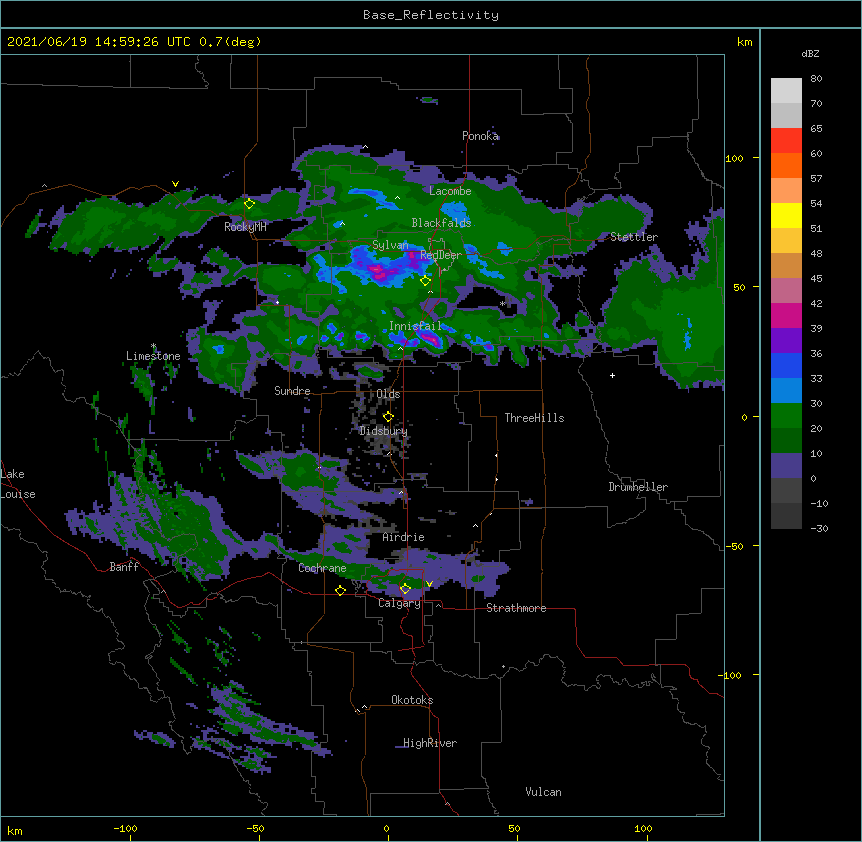Image resolution: width=862 pixels, height=842 pixels.
Task: Click the asterisk marker above Limestone label
Action: pos(154,346)
